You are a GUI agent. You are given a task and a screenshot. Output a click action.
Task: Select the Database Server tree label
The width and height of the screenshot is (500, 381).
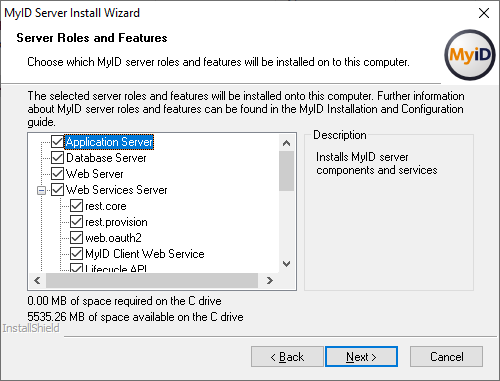pyautogui.click(x=106, y=158)
